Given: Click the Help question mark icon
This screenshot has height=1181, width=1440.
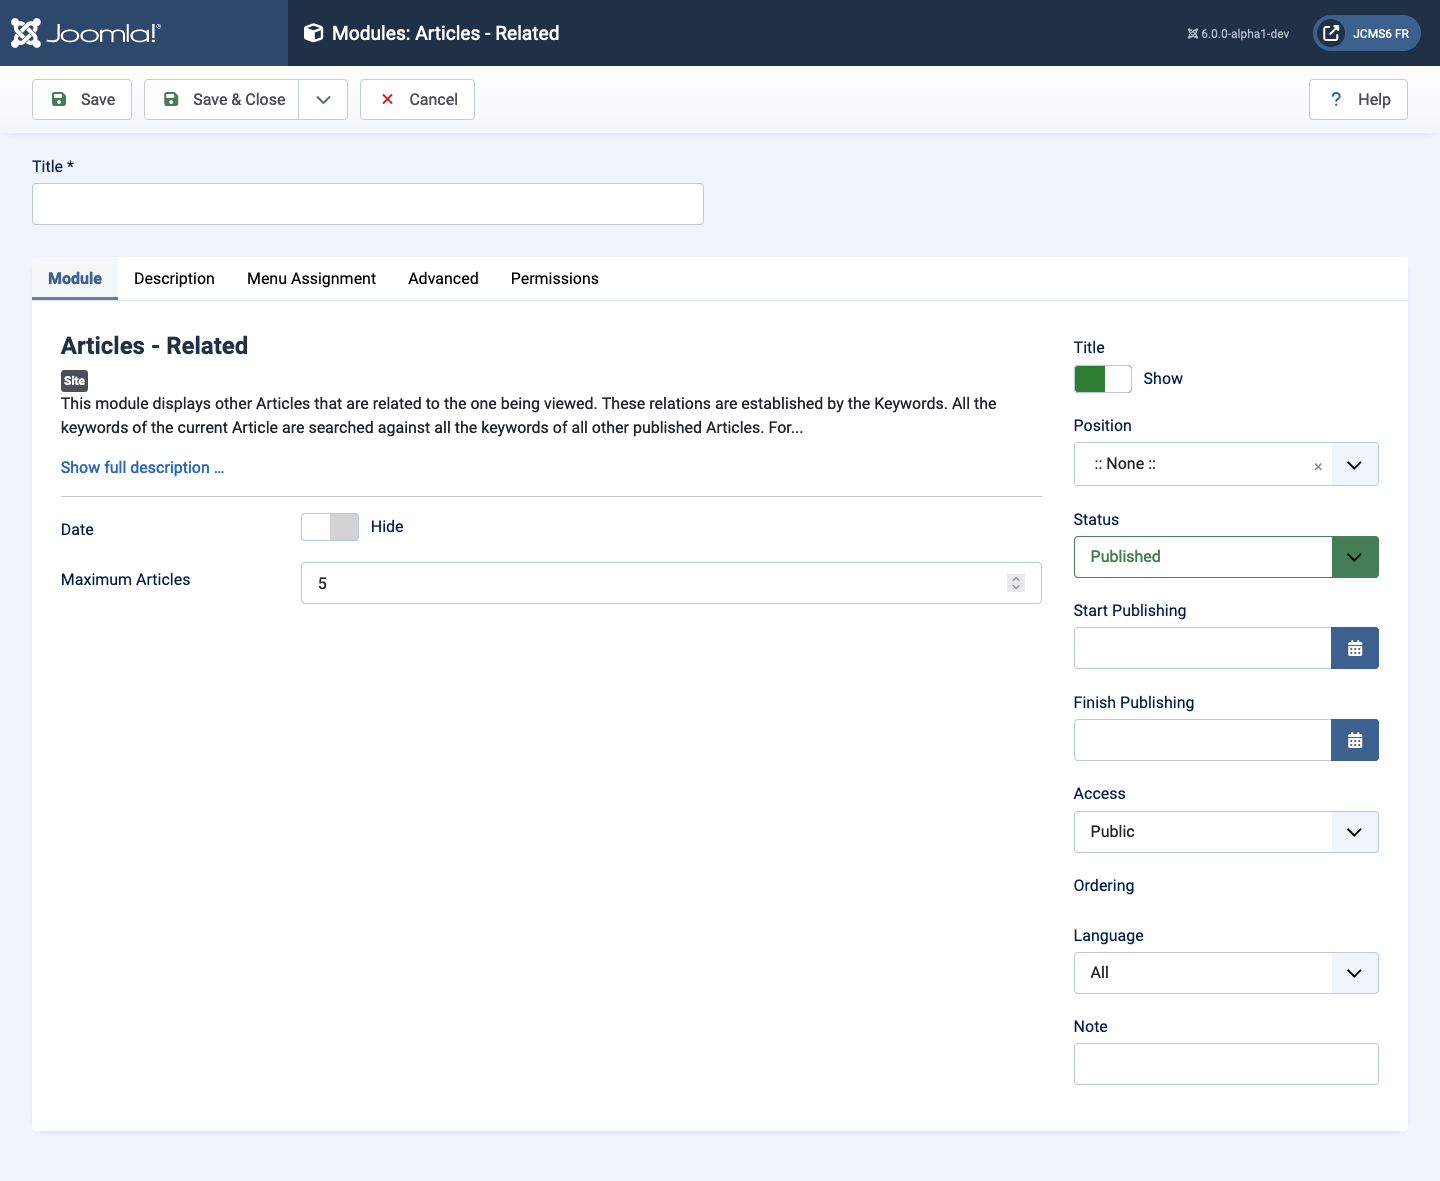Looking at the screenshot, I should (x=1336, y=99).
